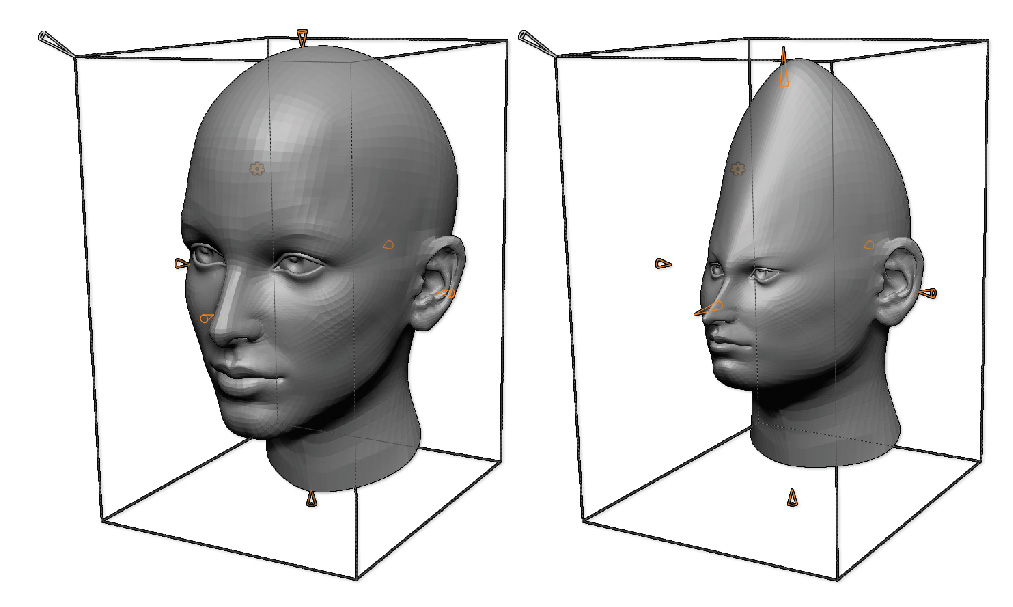
Task: Select the orange cone atop the round head
Action: point(302,37)
